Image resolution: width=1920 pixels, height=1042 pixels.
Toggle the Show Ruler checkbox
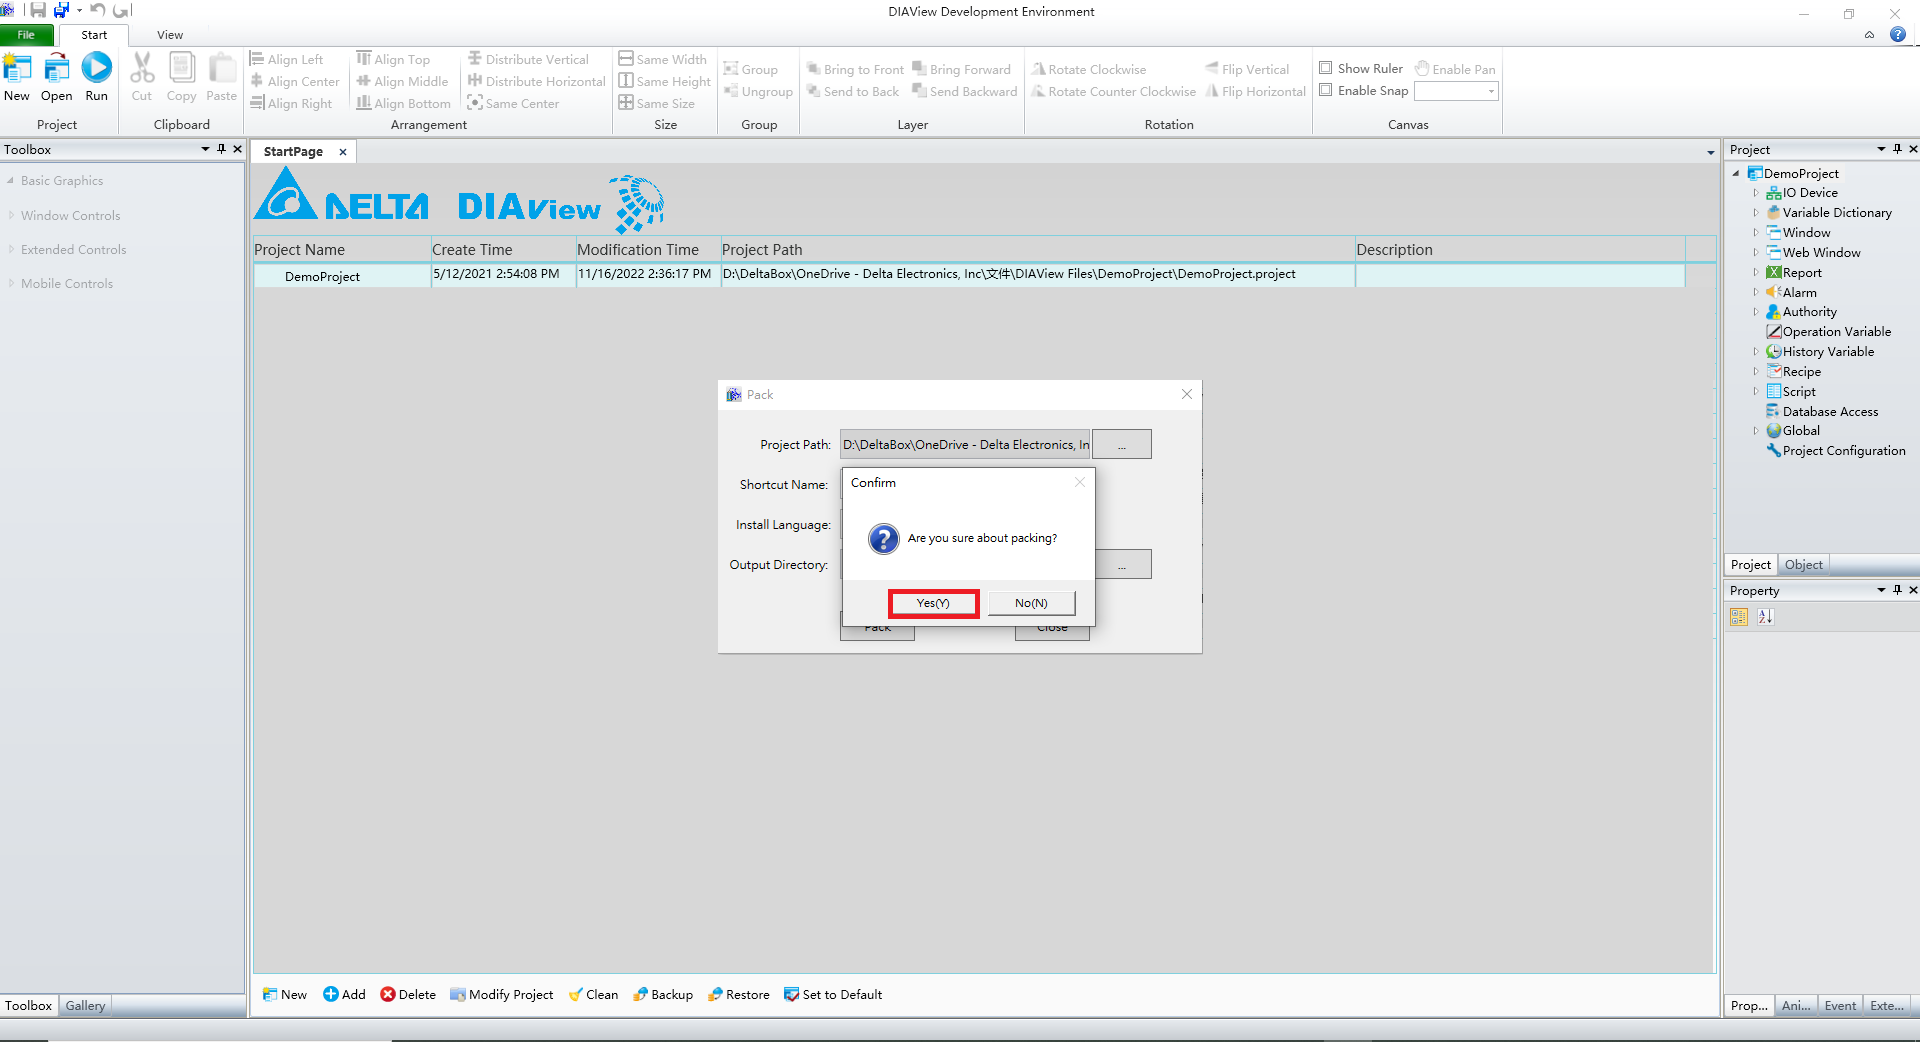1326,68
